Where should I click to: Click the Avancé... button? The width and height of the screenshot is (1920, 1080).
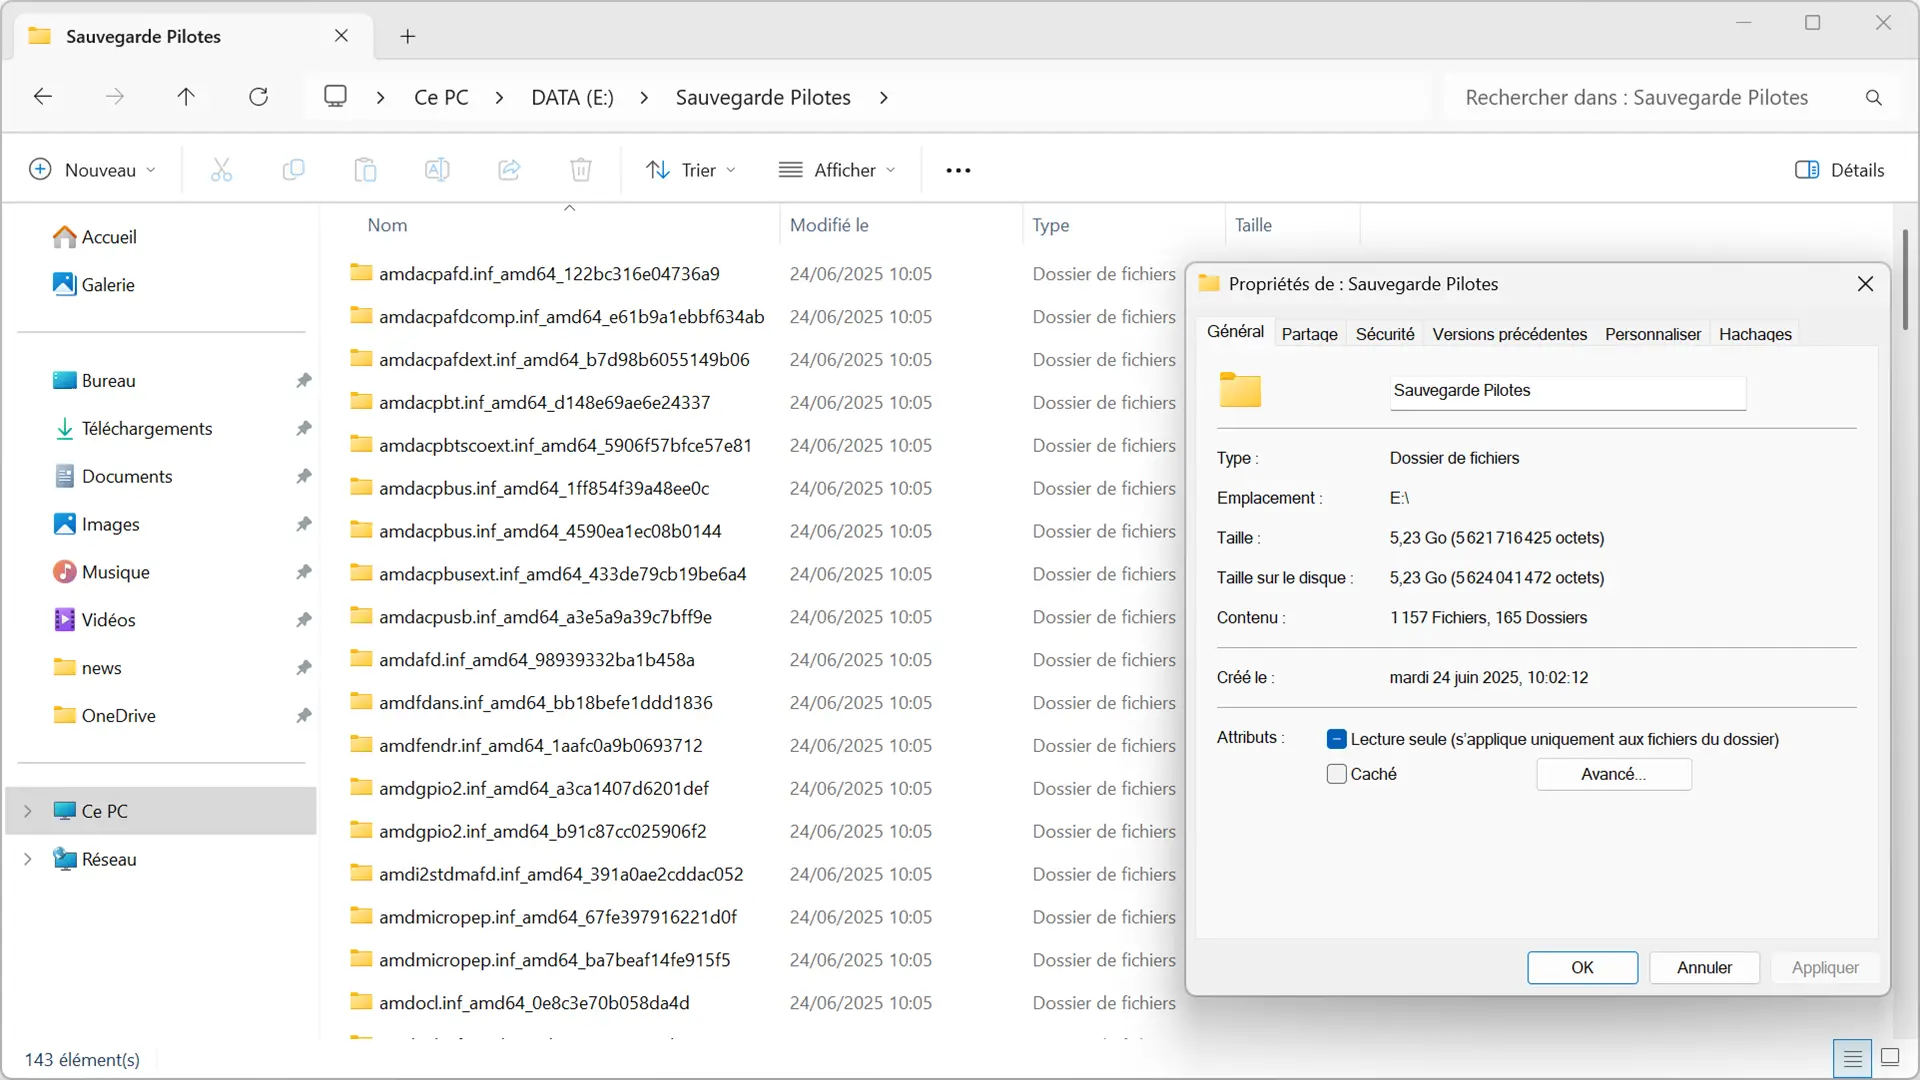1613,774
